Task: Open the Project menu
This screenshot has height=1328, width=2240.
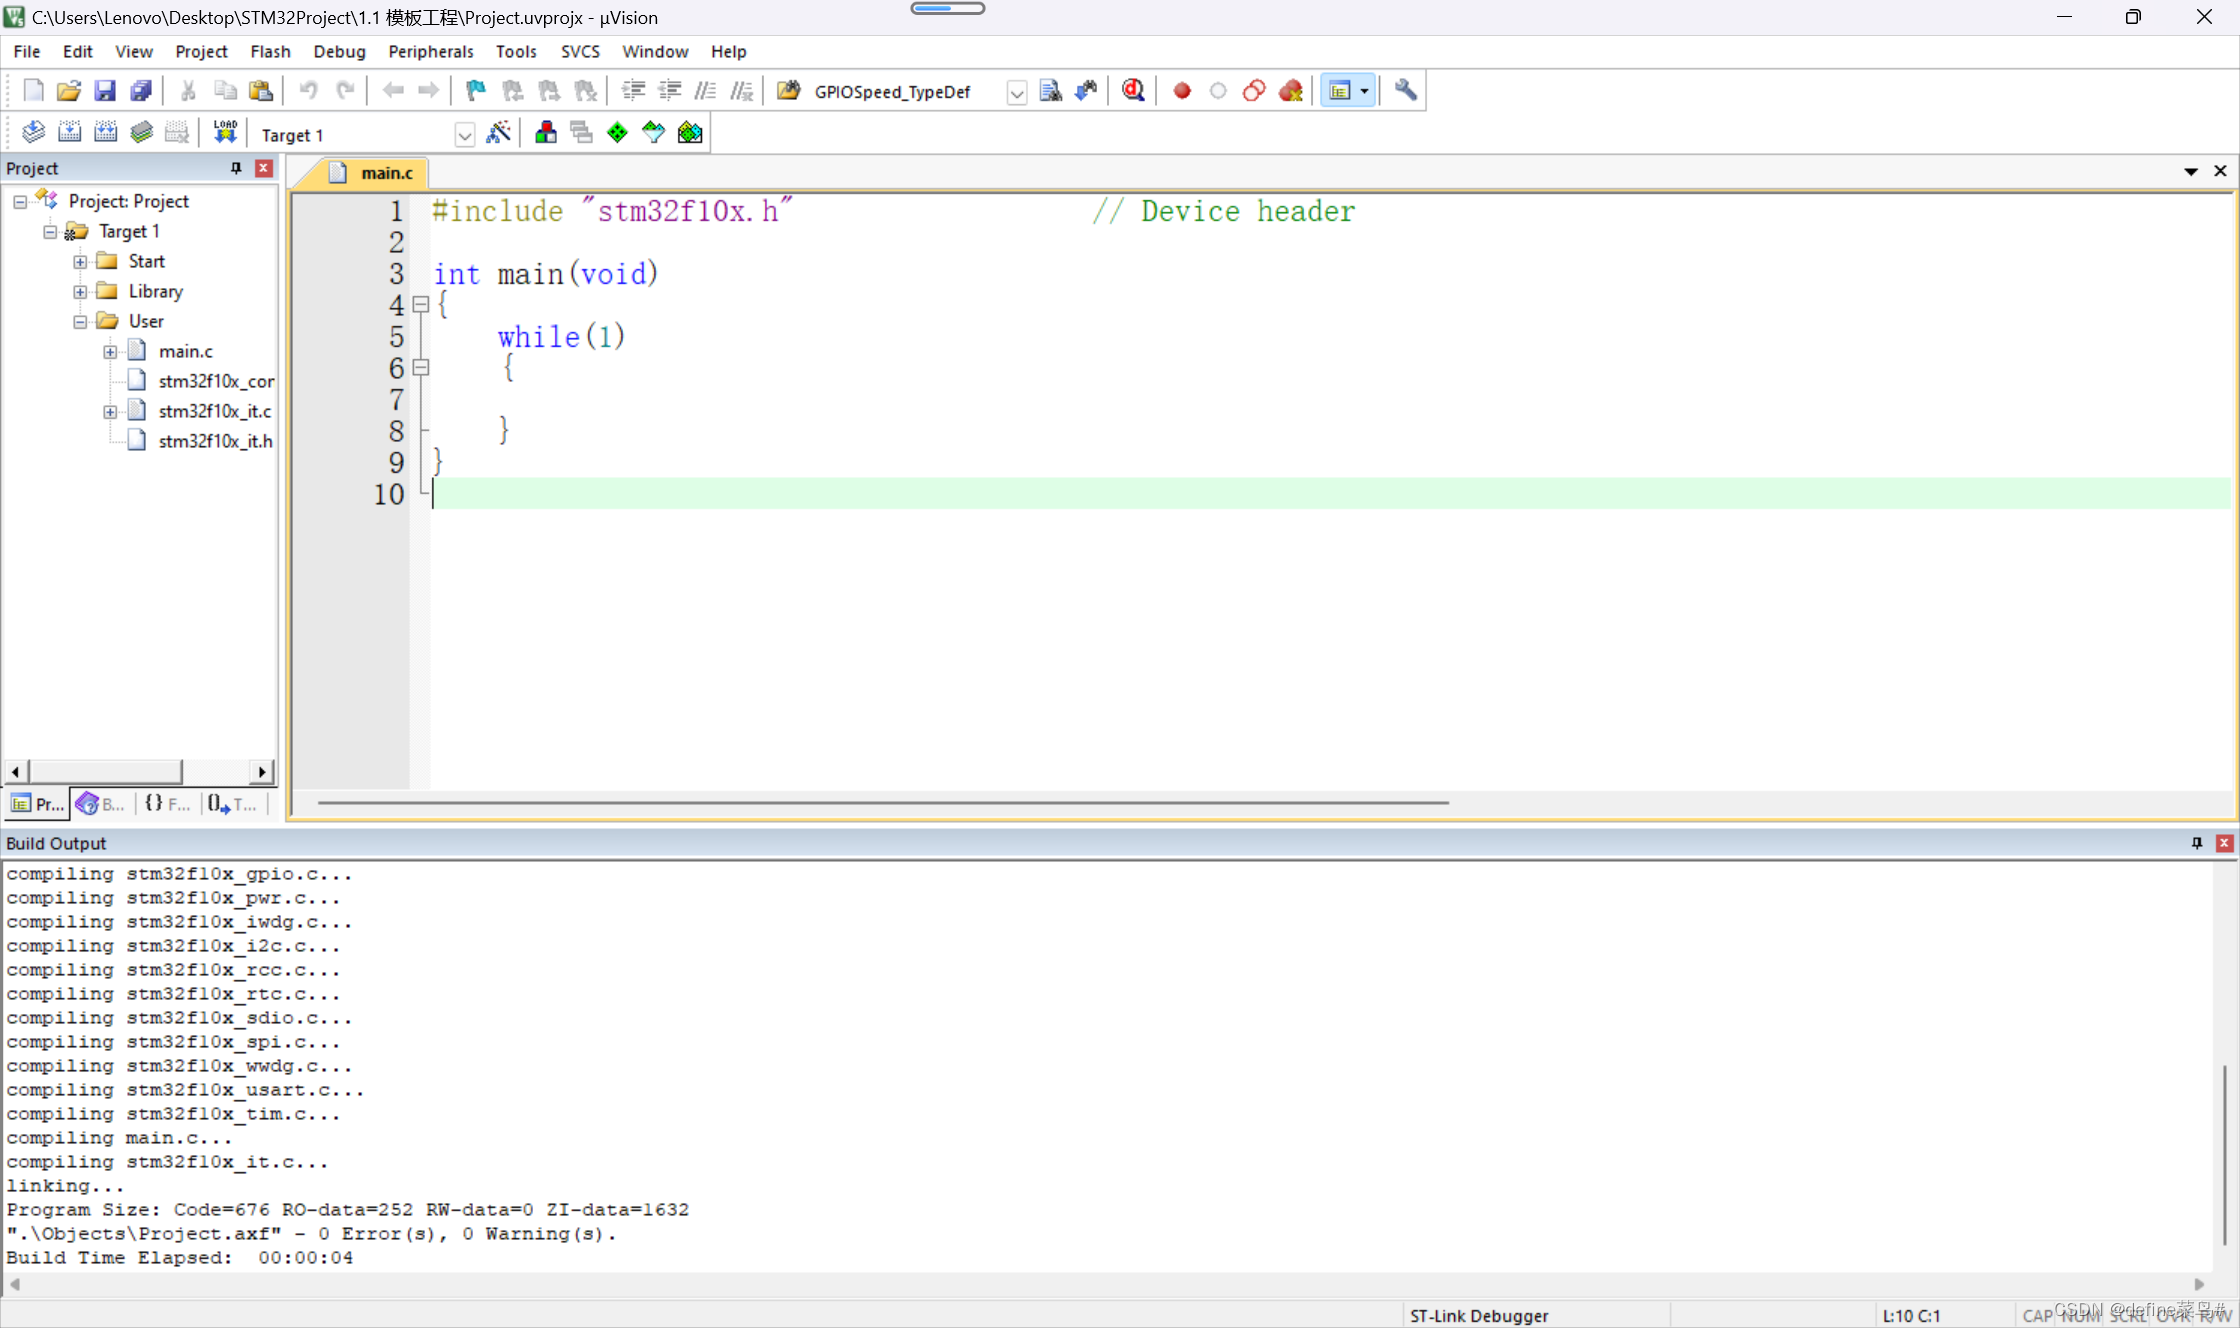Action: [201, 51]
